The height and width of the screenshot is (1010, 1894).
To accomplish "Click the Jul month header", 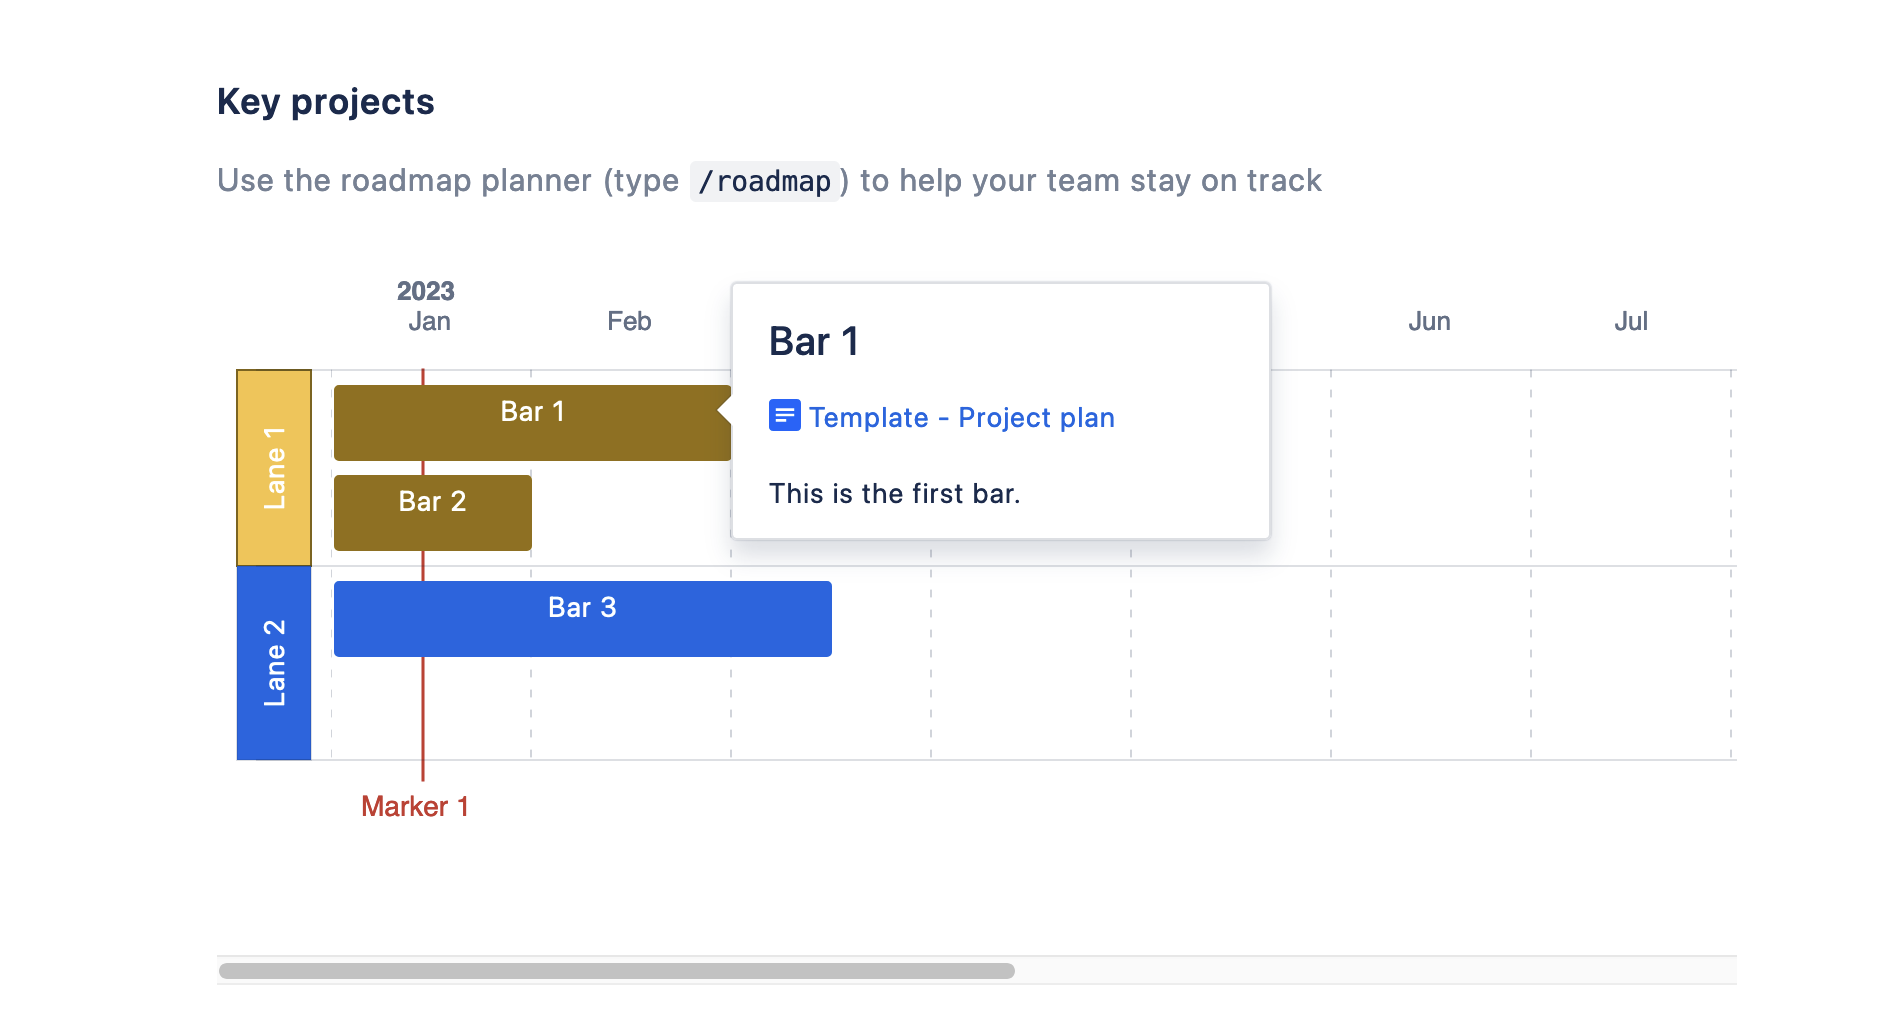I will [1630, 321].
